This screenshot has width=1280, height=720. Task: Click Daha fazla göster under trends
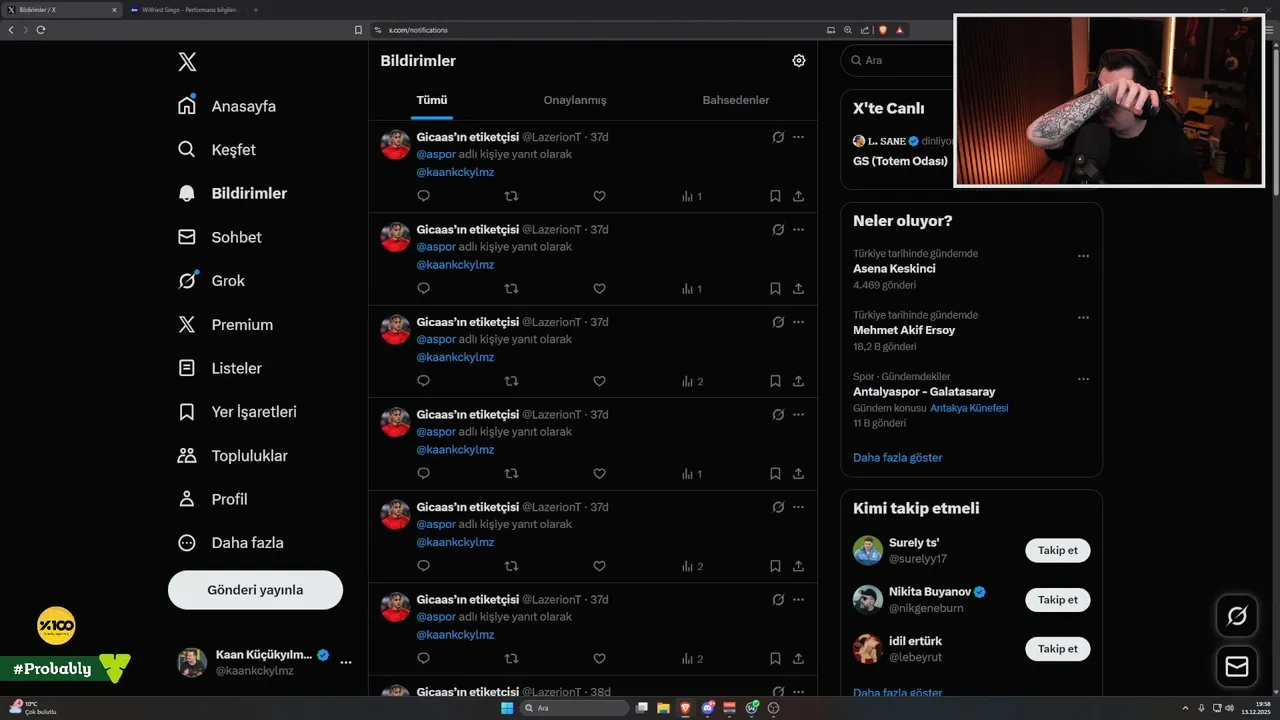tap(898, 457)
